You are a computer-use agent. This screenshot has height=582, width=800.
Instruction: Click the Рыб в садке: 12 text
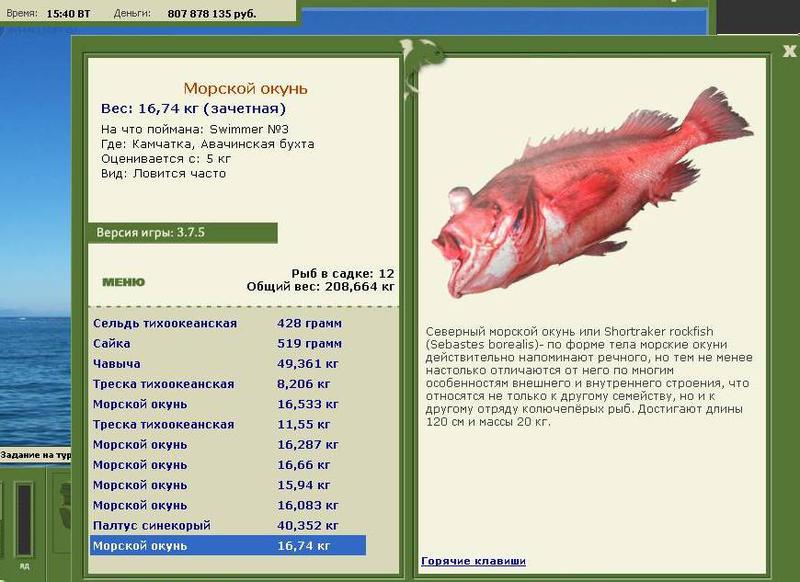(x=343, y=274)
